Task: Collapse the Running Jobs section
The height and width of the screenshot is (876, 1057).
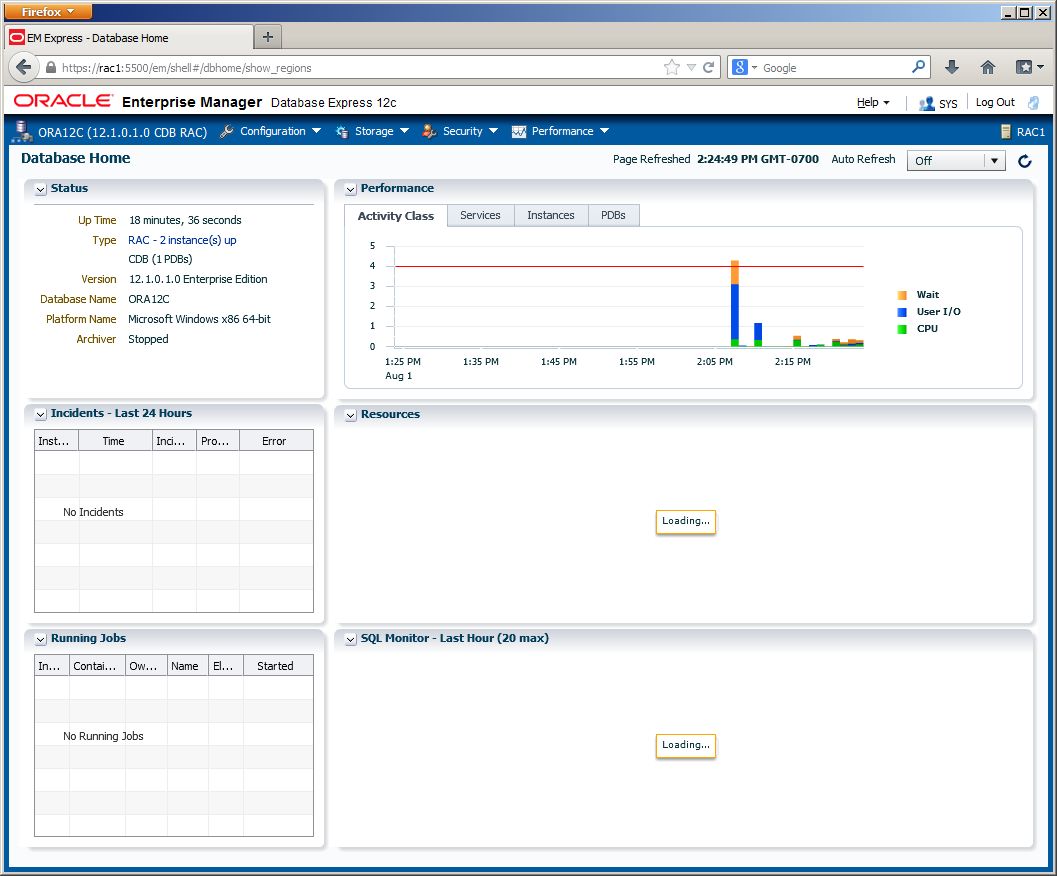Action: click(x=40, y=639)
